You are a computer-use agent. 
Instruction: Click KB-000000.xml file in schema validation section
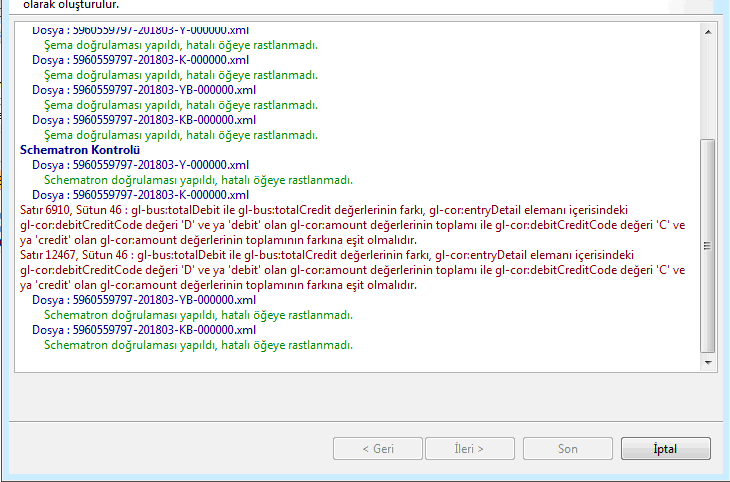coord(144,120)
